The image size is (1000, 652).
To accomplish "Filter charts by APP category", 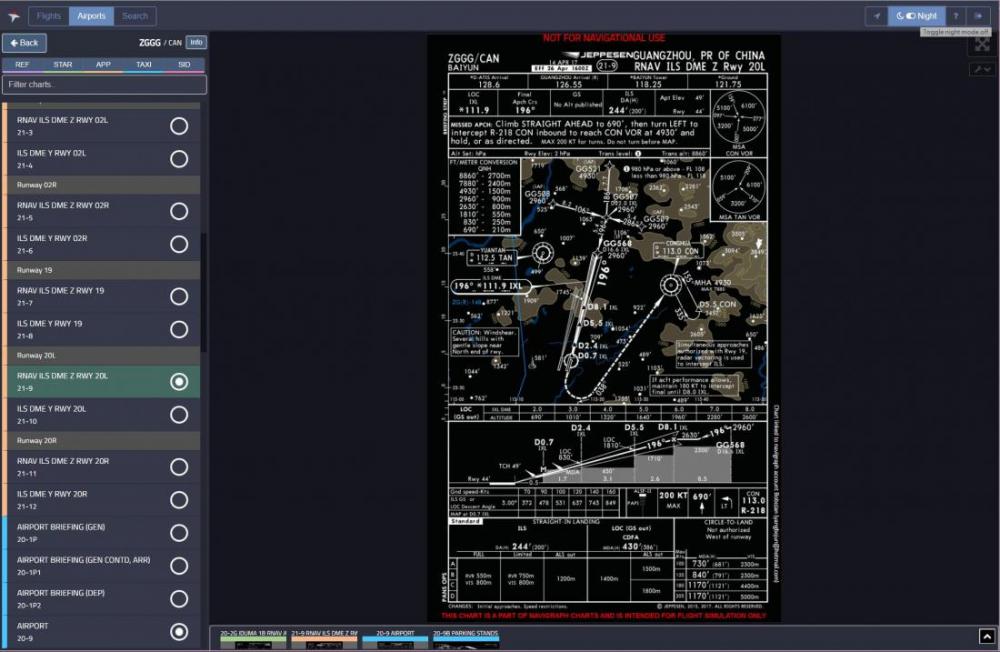I will click(103, 64).
